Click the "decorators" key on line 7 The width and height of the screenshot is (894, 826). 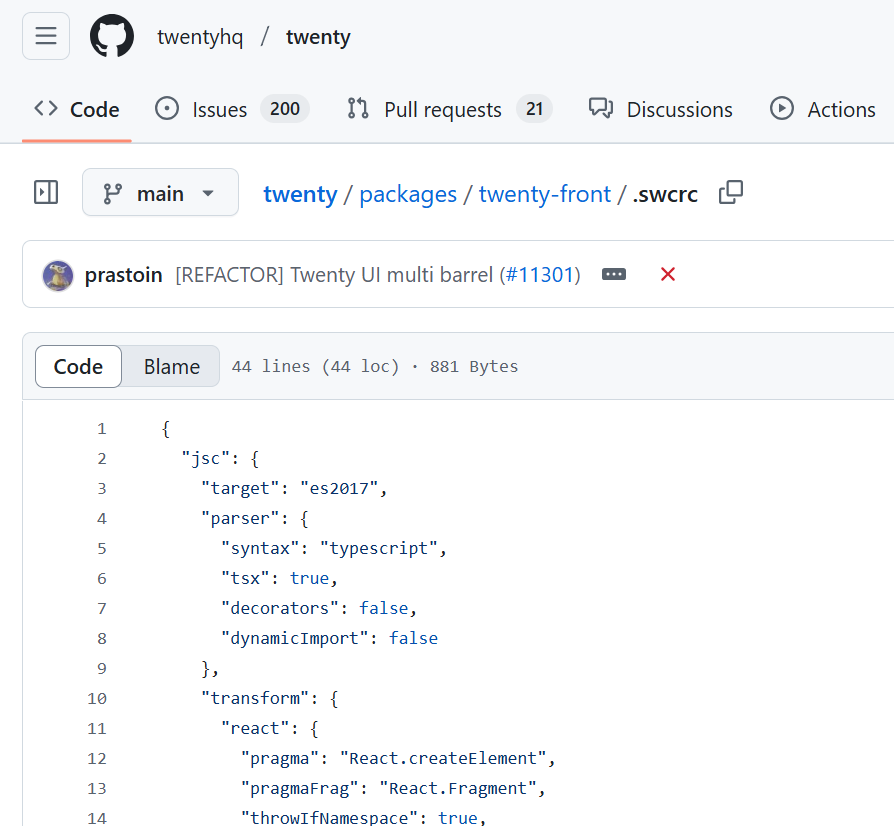click(280, 608)
